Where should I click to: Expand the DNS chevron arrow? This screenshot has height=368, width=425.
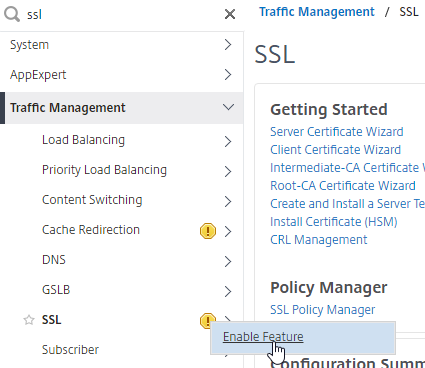[x=228, y=261]
